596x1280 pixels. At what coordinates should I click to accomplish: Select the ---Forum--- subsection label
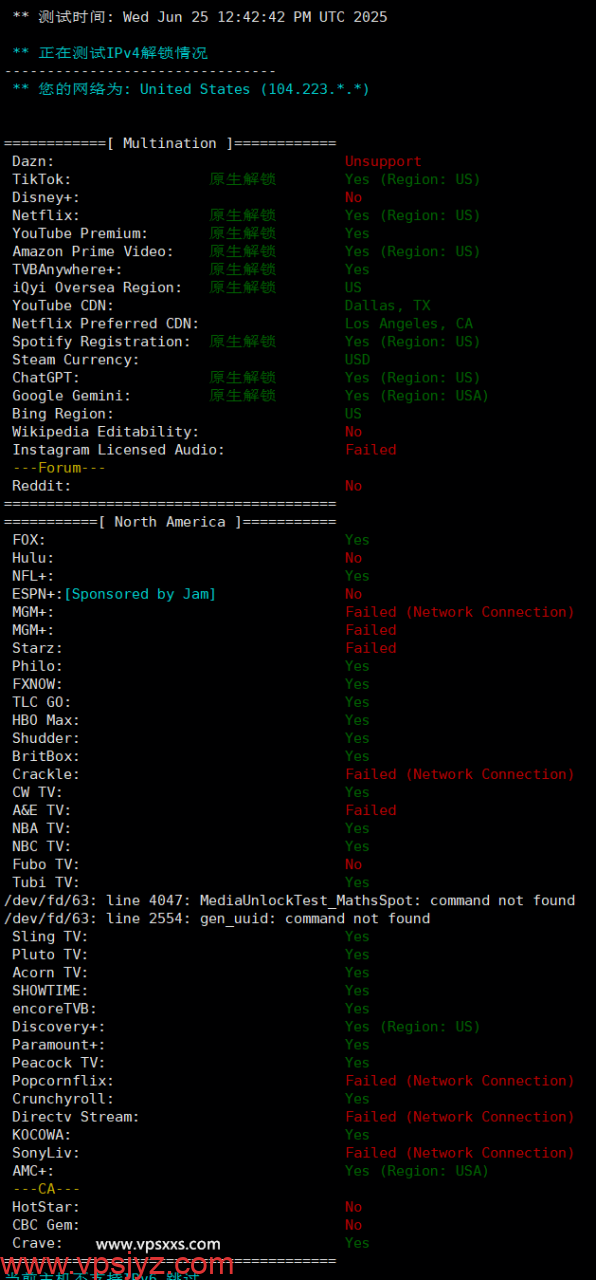(x=59, y=468)
